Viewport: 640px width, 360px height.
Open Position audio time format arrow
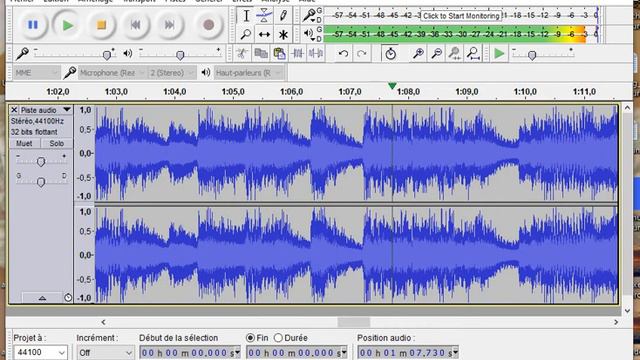tap(456, 353)
